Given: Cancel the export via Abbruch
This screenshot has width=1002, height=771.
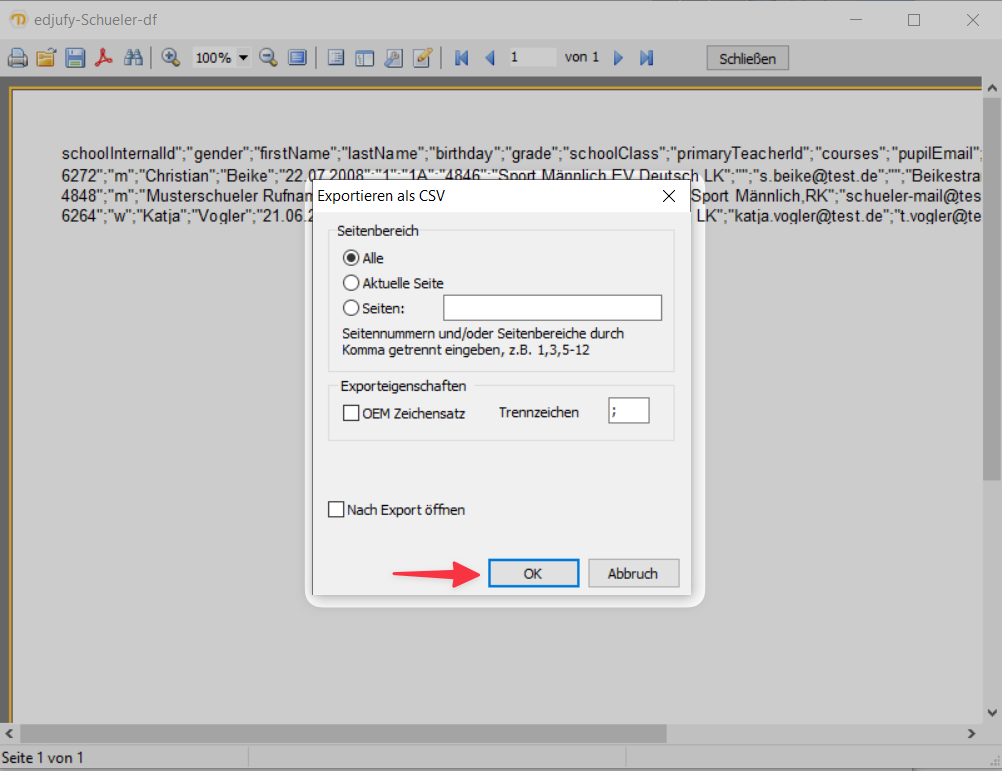Looking at the screenshot, I should point(633,572).
